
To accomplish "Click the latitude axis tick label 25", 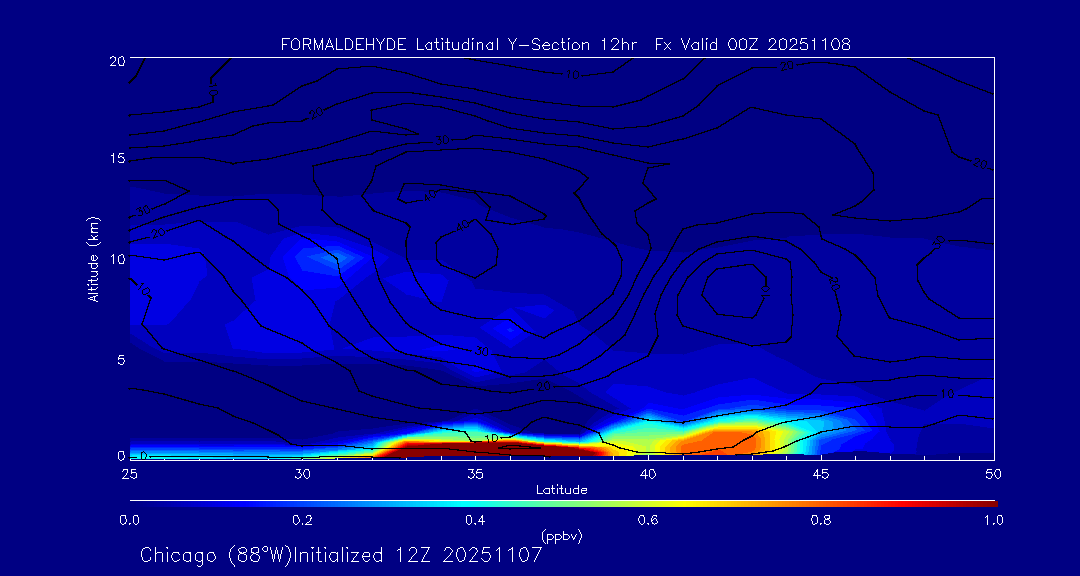I will click(x=129, y=474).
